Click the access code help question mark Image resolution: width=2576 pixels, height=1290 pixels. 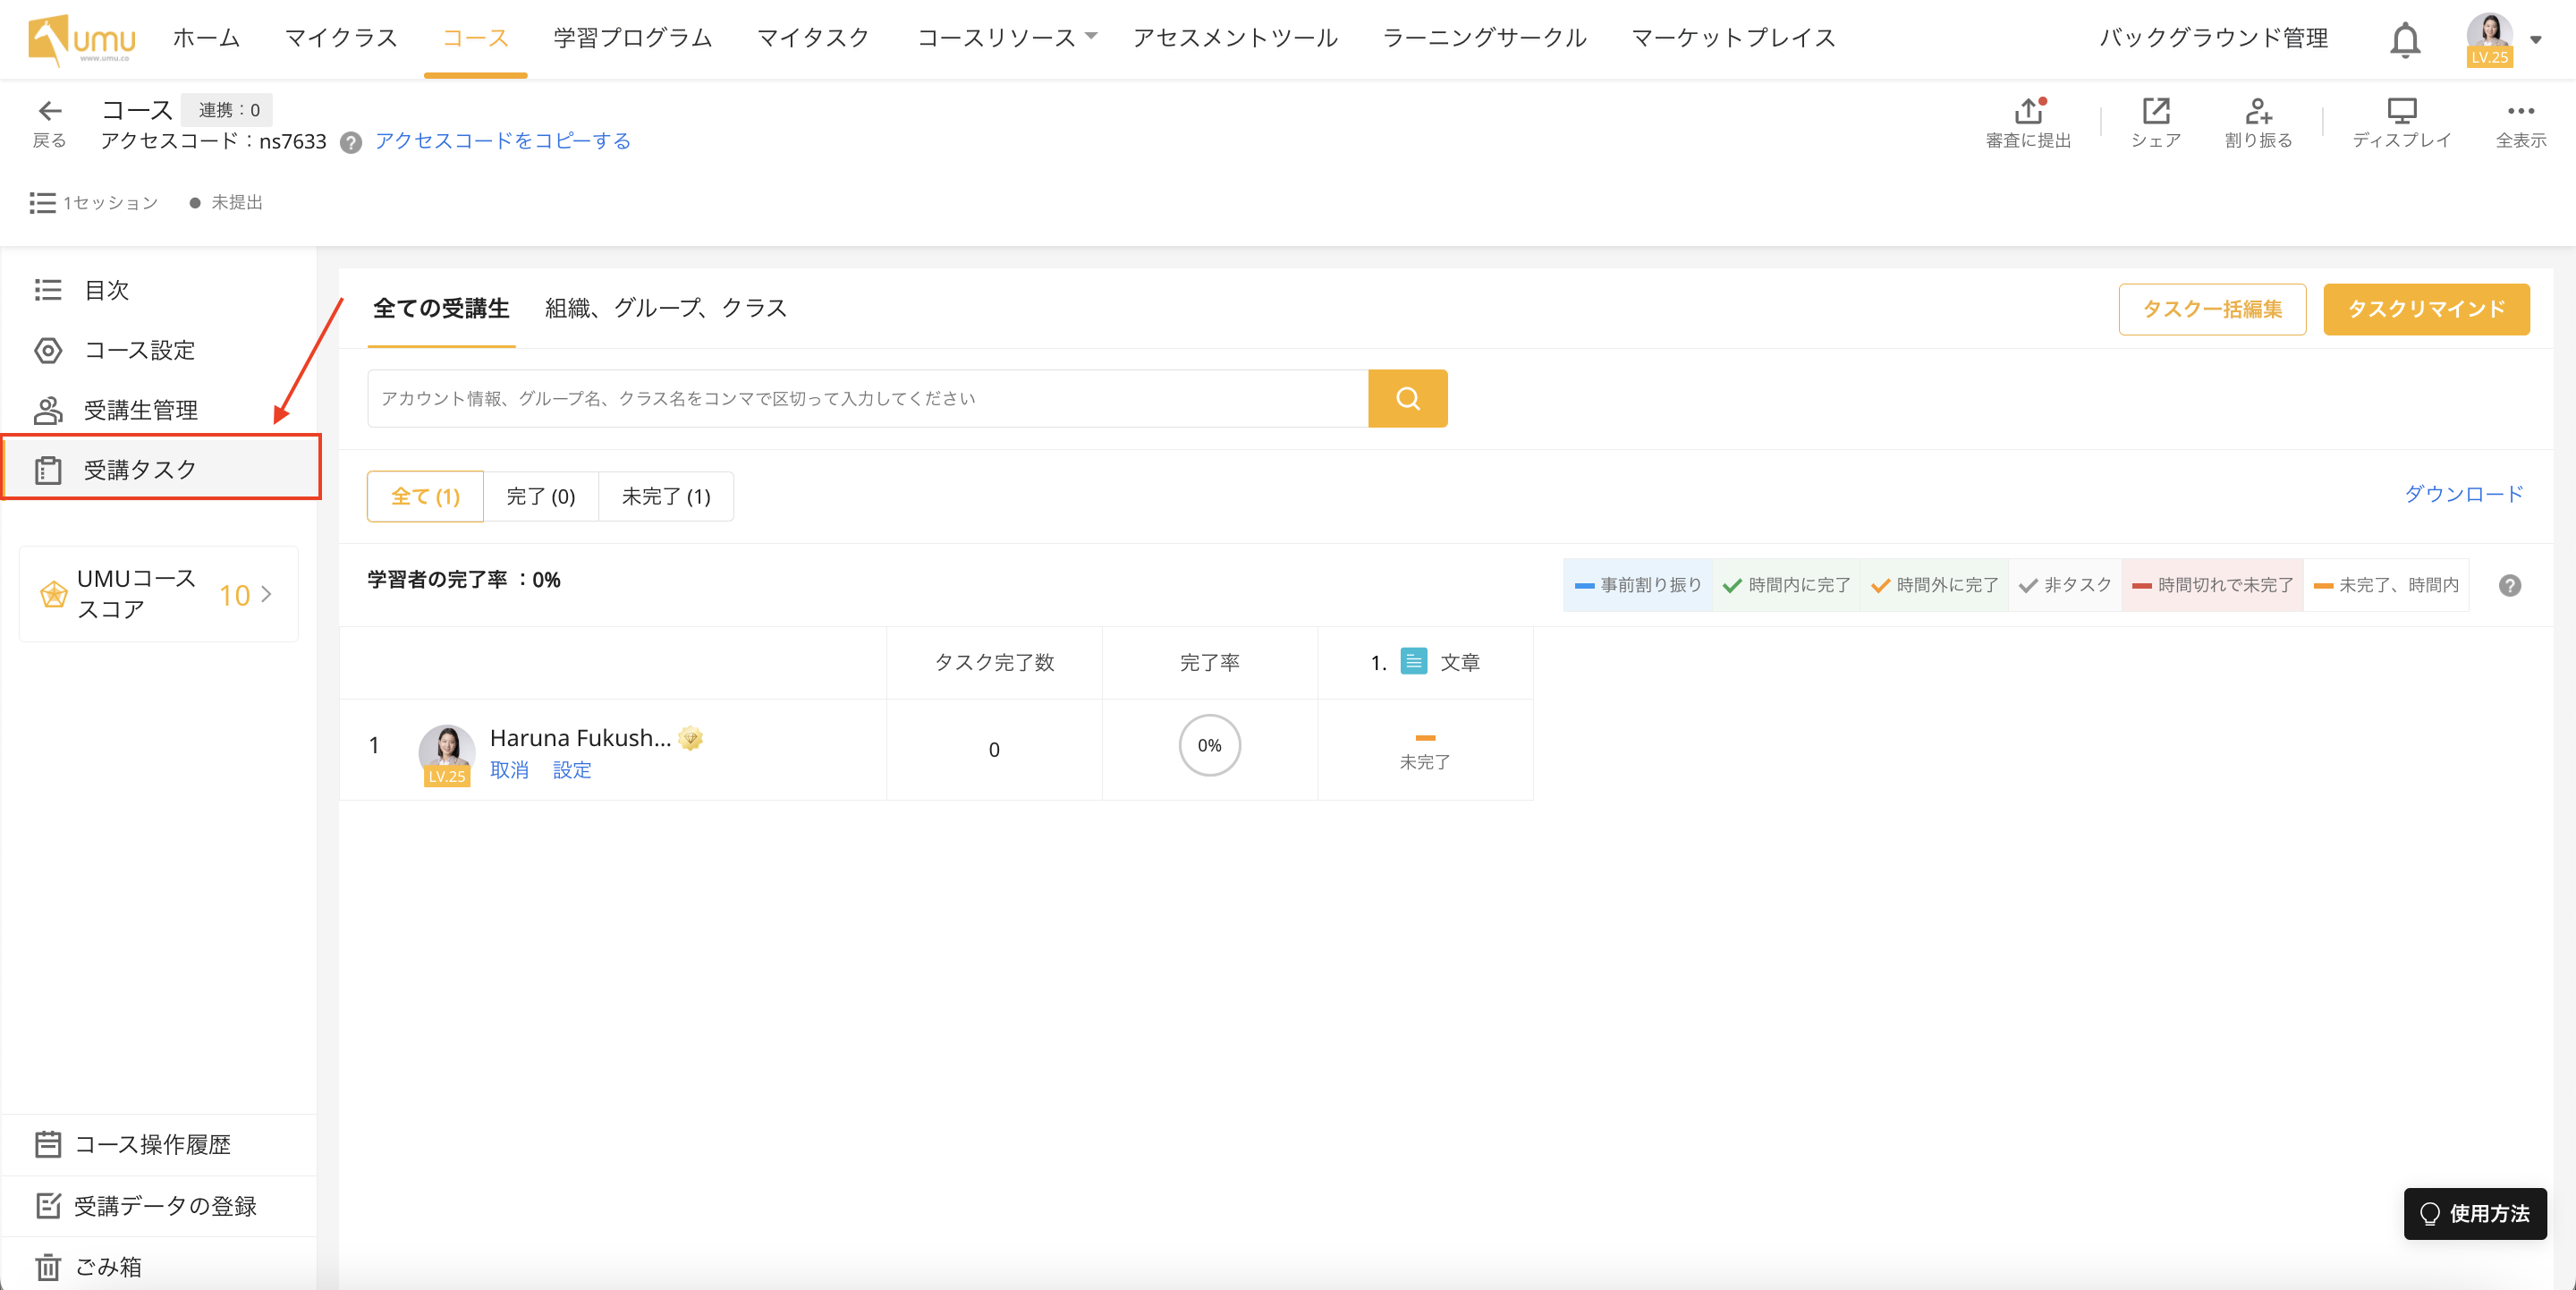pos(350,142)
